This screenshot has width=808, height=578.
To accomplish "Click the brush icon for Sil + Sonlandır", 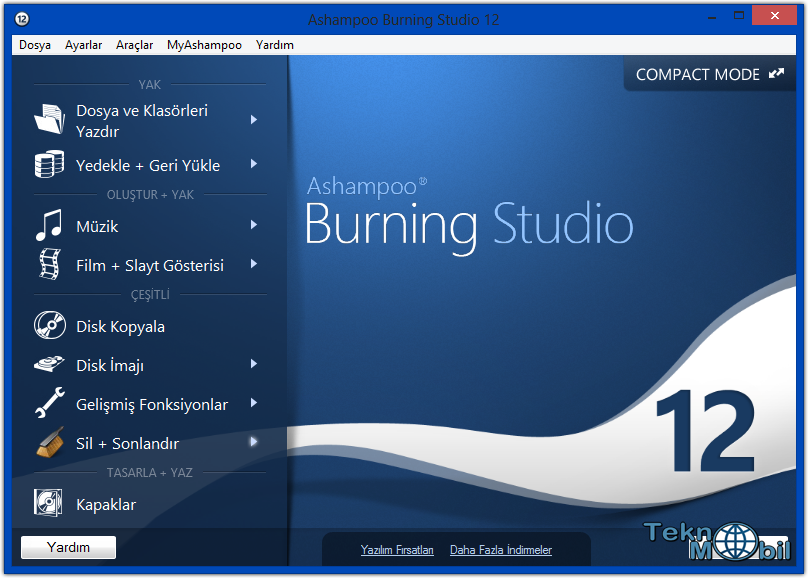I will point(50,442).
